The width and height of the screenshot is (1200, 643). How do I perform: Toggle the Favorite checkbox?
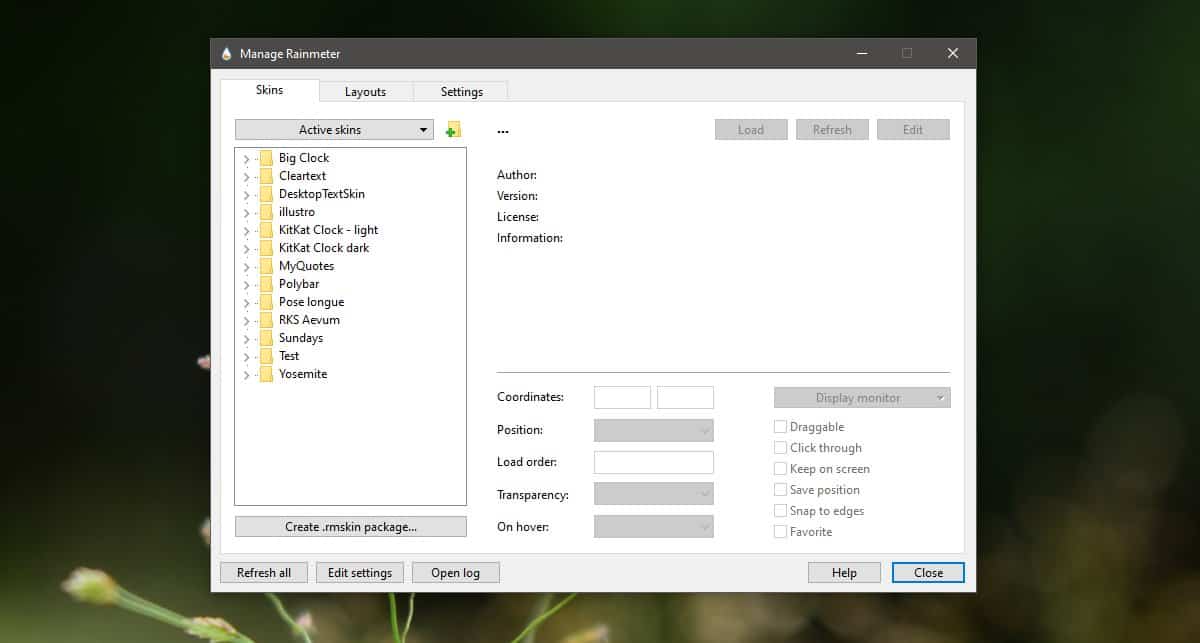(781, 532)
